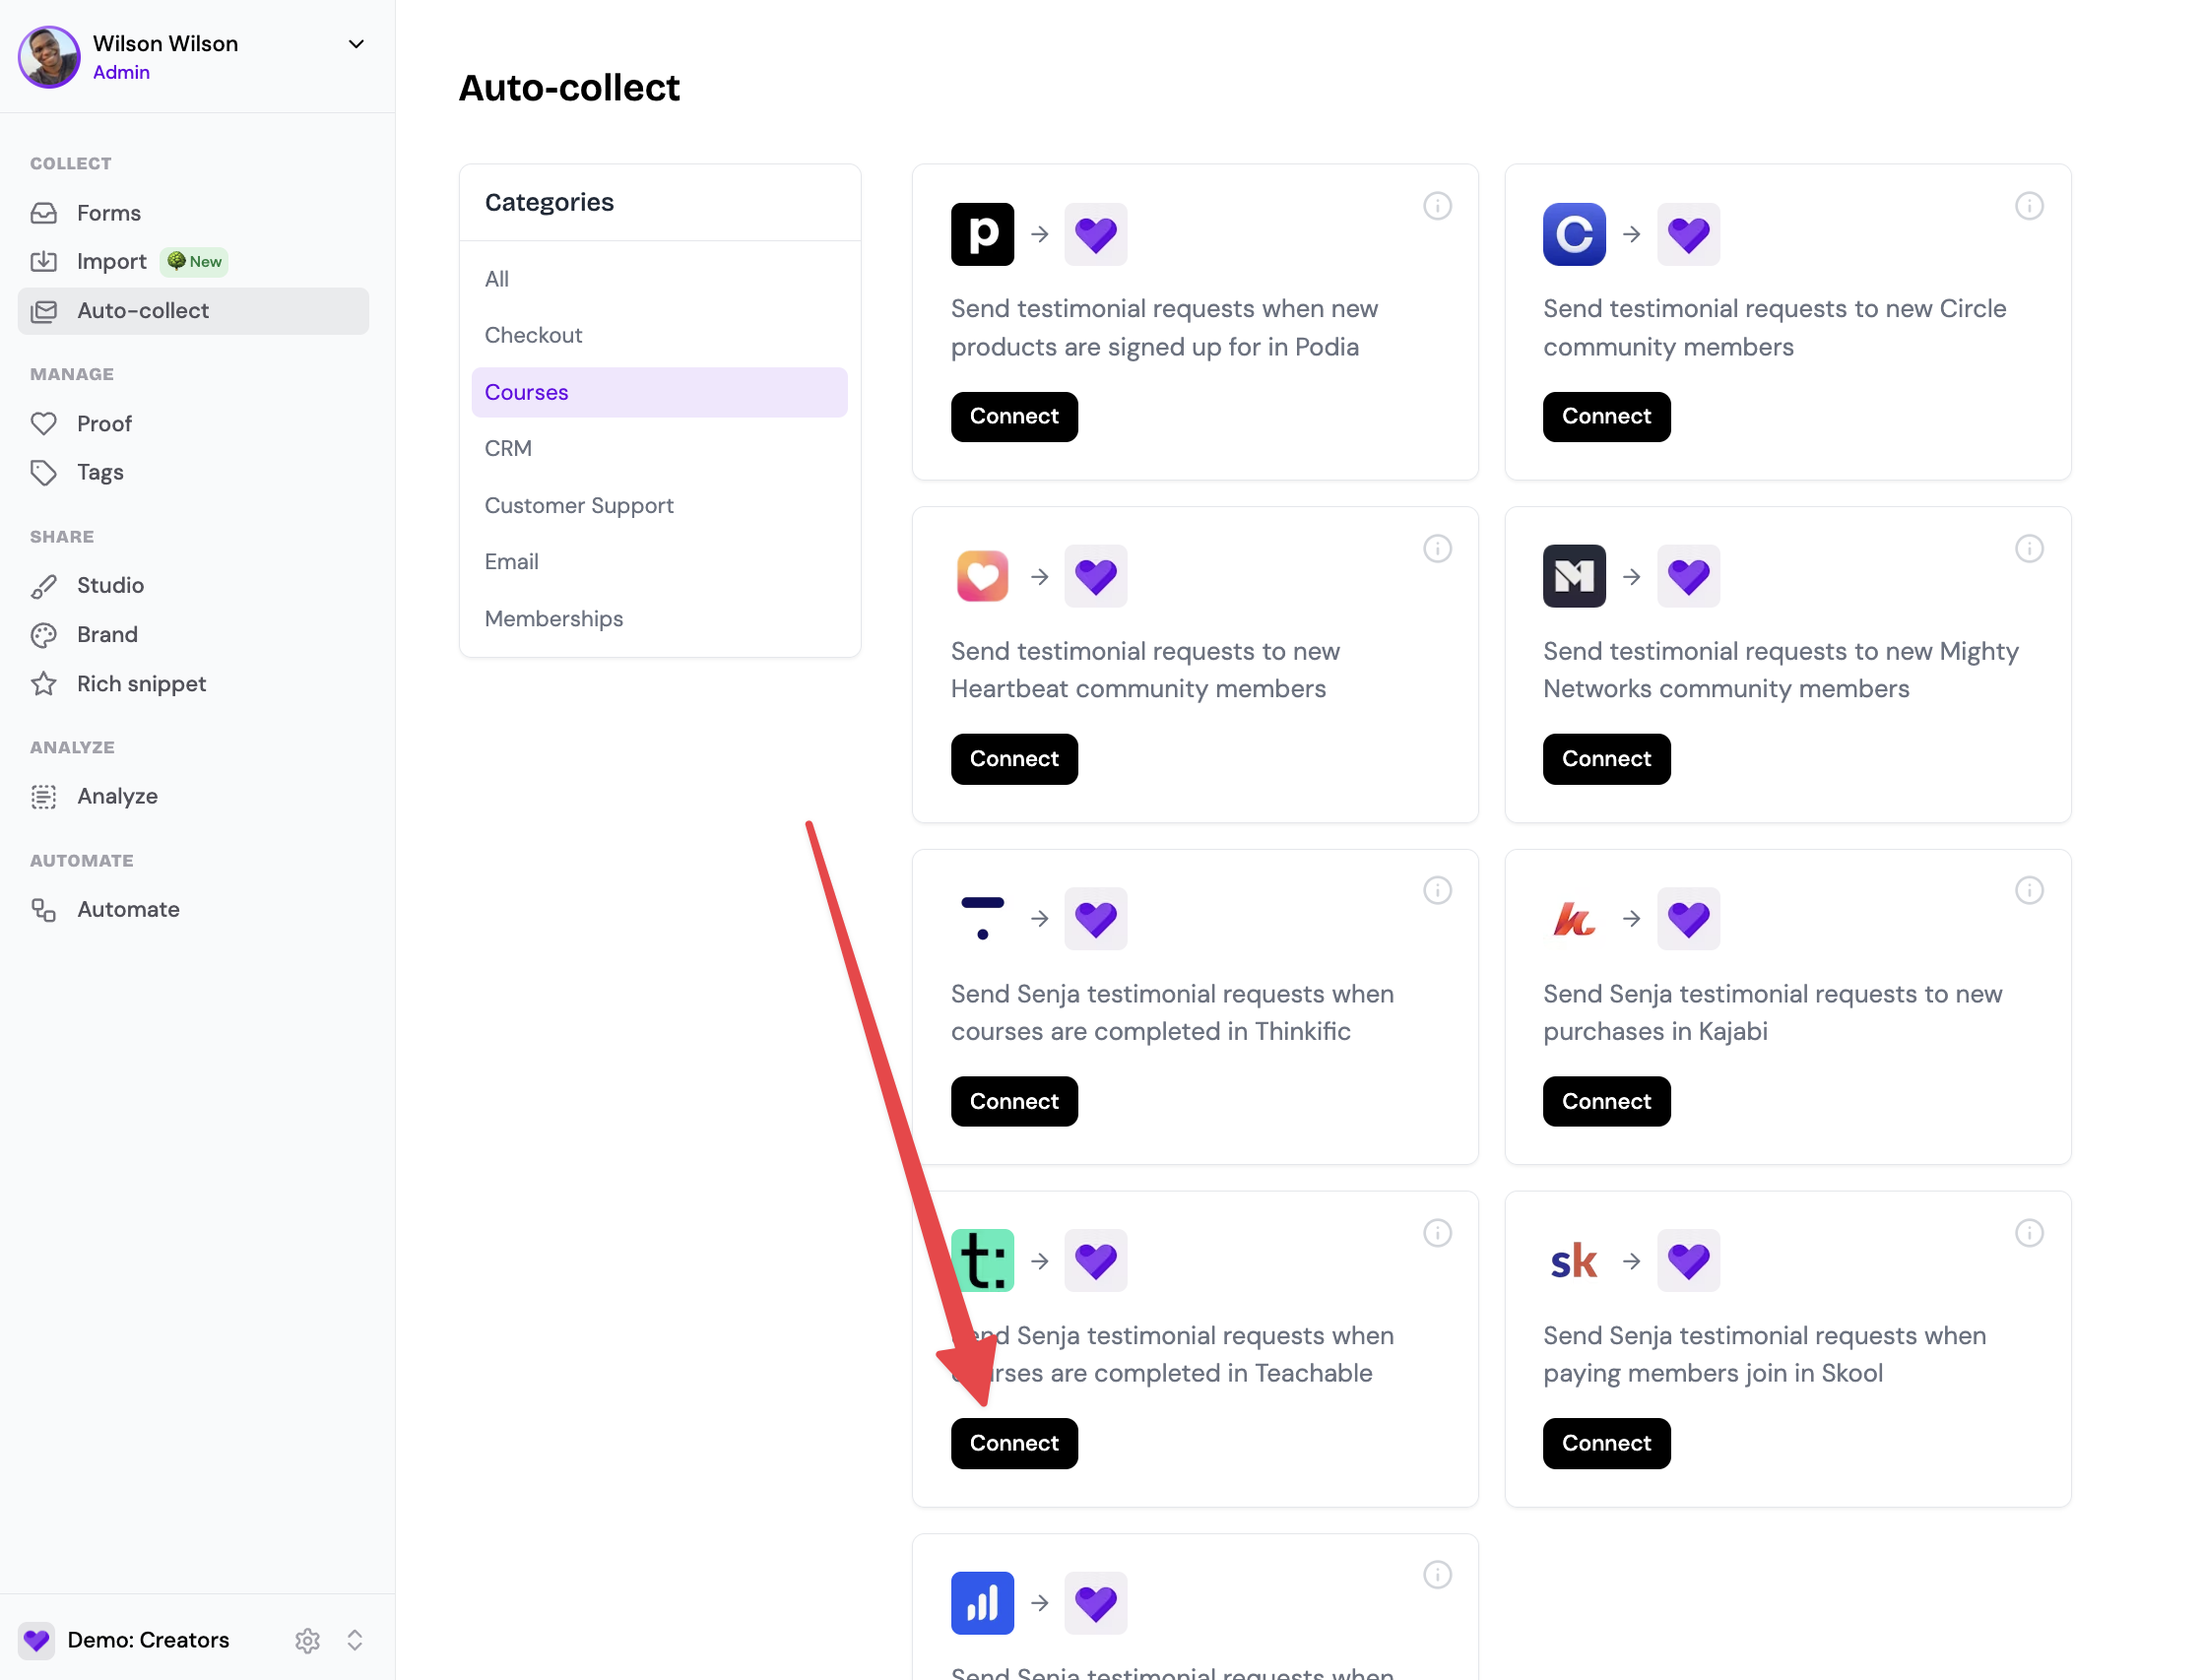2204x1680 pixels.
Task: Select the Courses category
Action: tap(659, 392)
